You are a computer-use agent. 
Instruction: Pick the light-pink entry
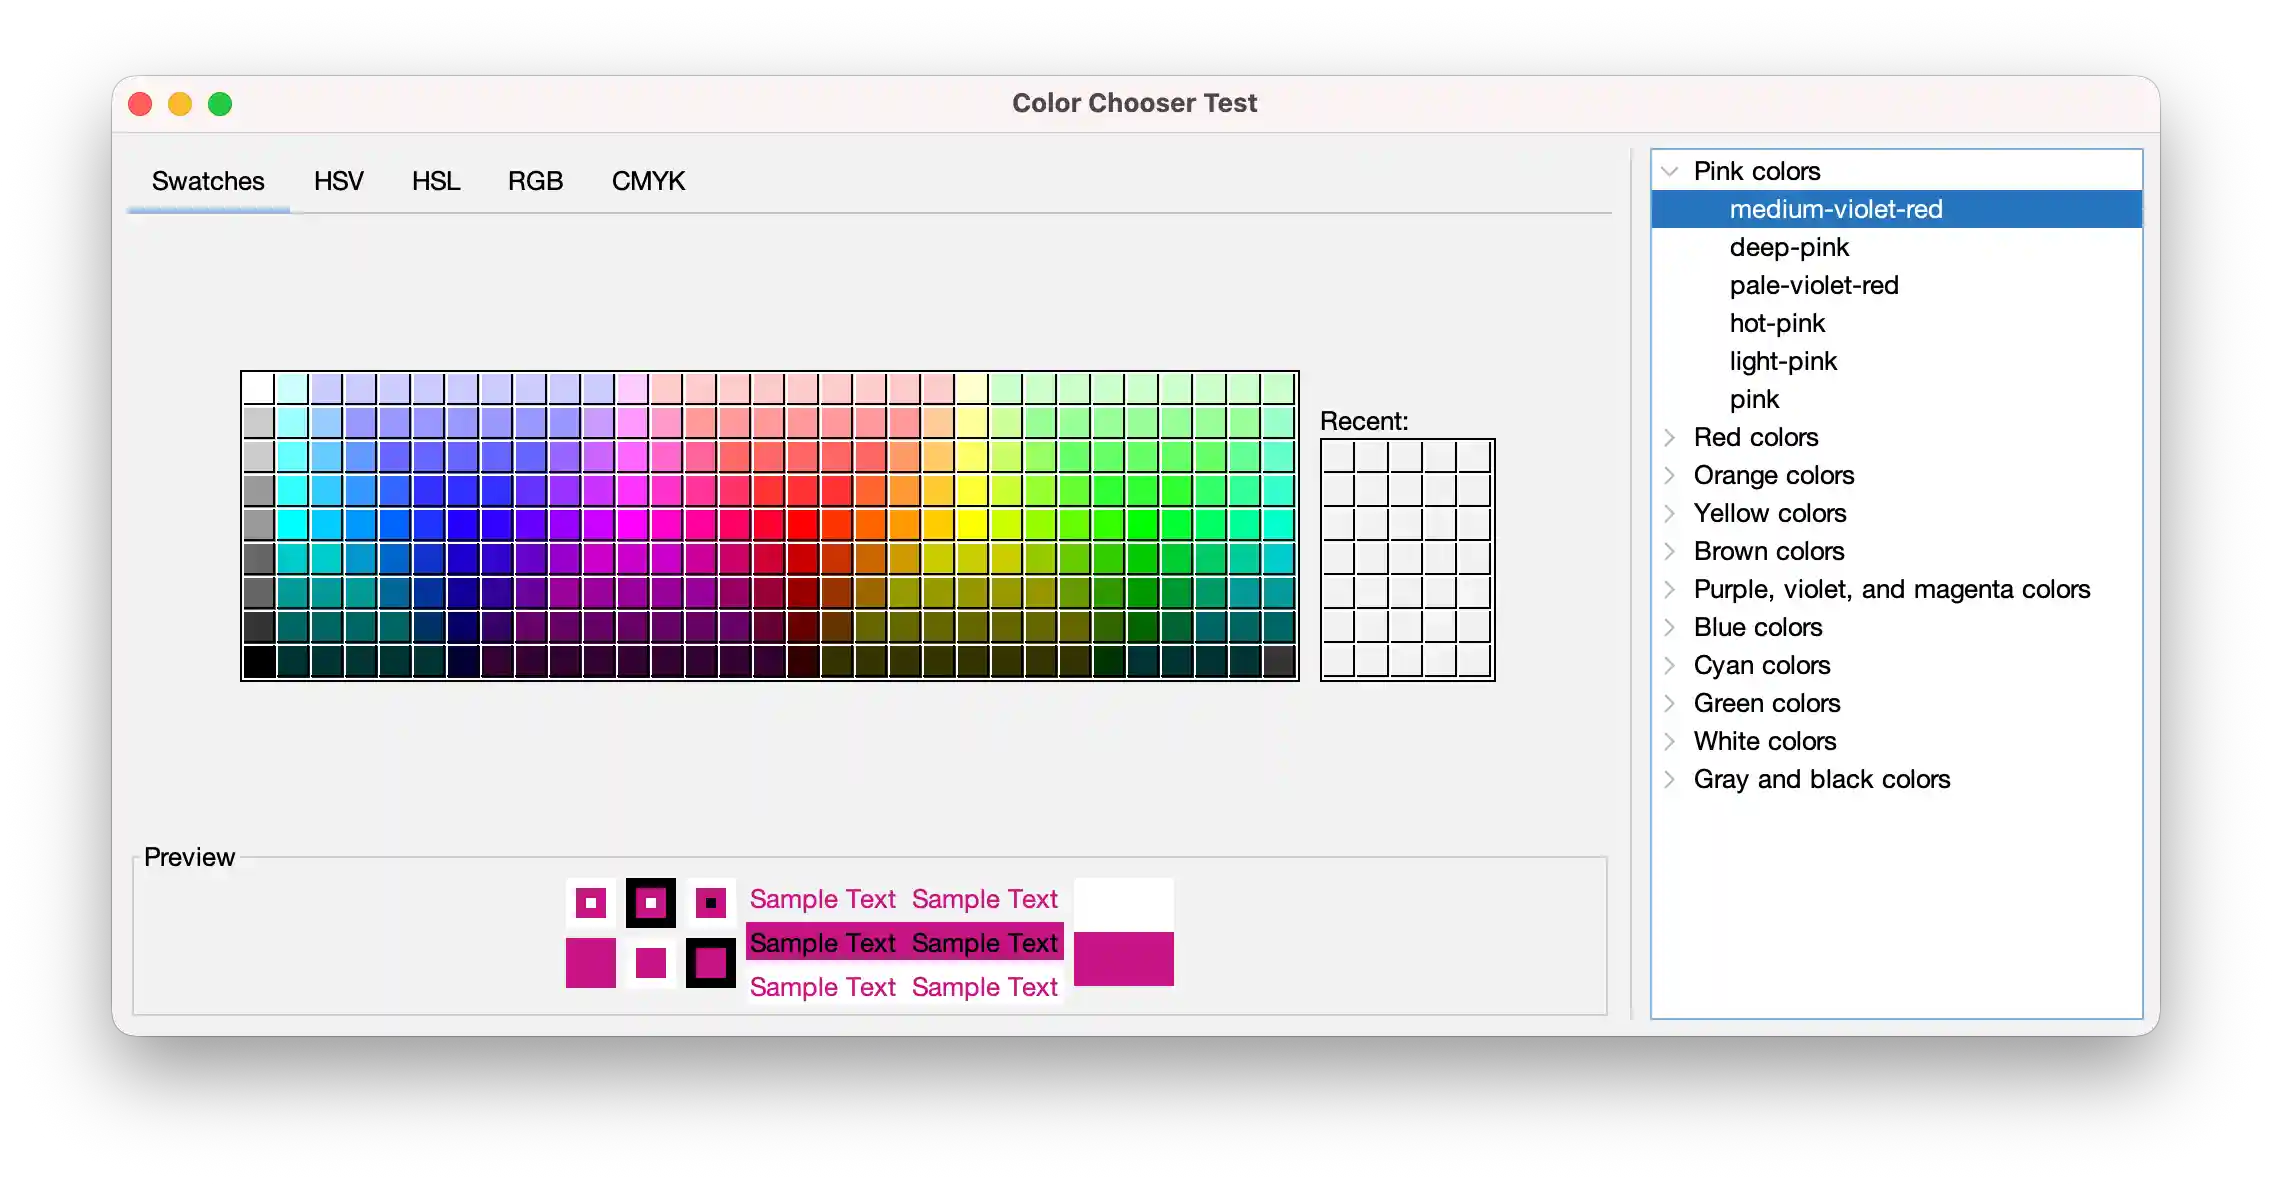[1783, 361]
